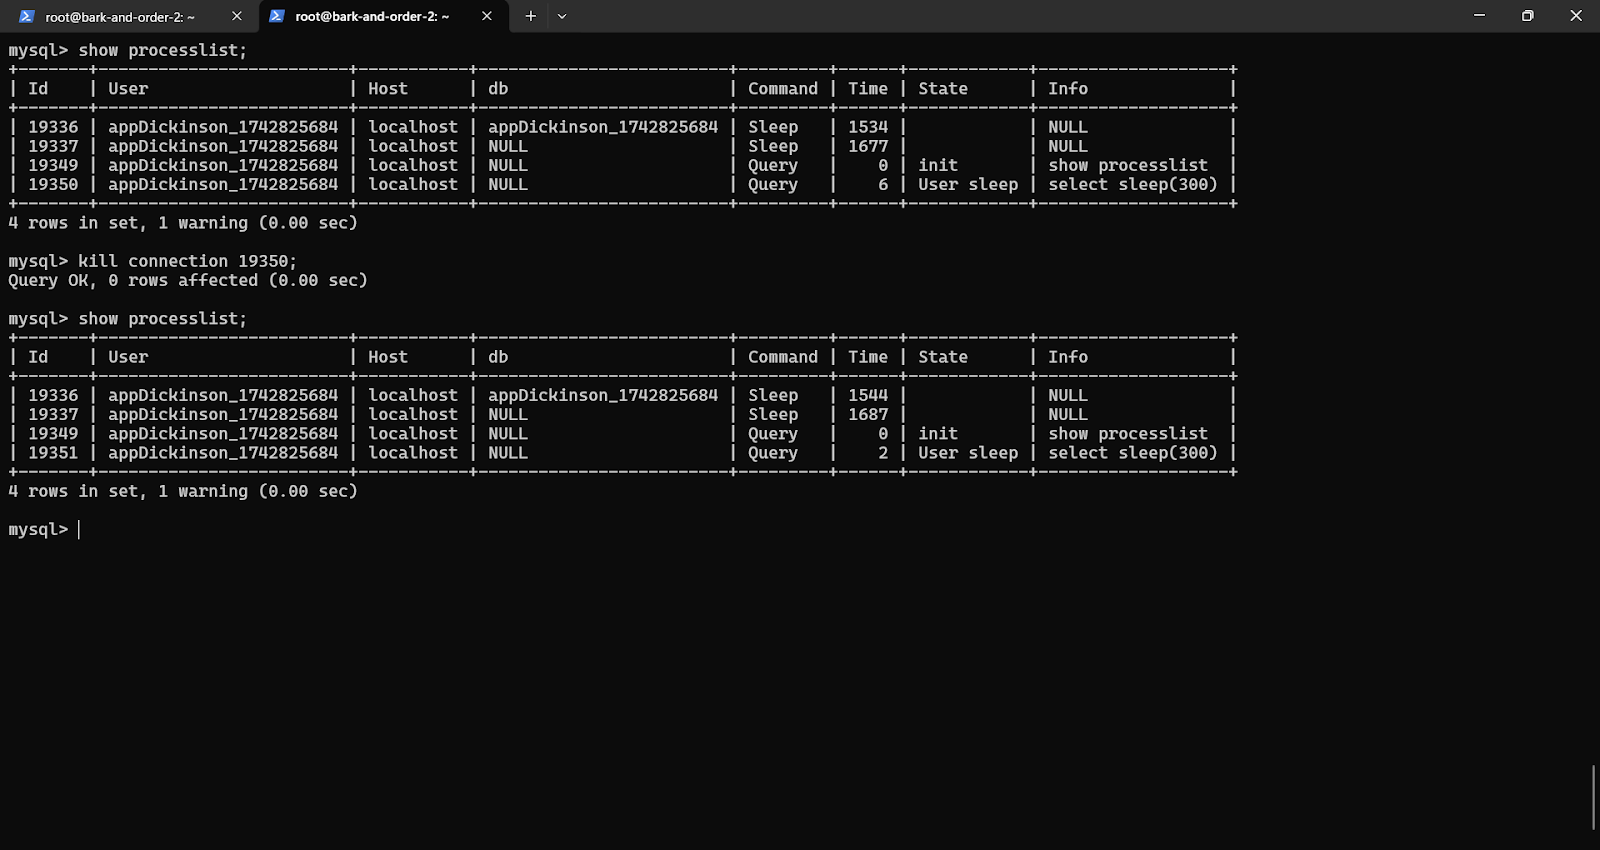Click the vertical scrollbar thumb at right edge
Image resolution: width=1600 pixels, height=850 pixels.
click(1594, 797)
